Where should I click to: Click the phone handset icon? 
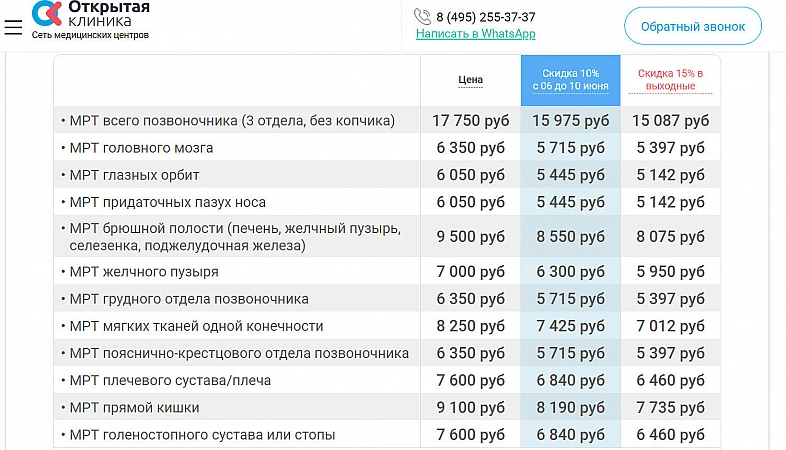422,17
